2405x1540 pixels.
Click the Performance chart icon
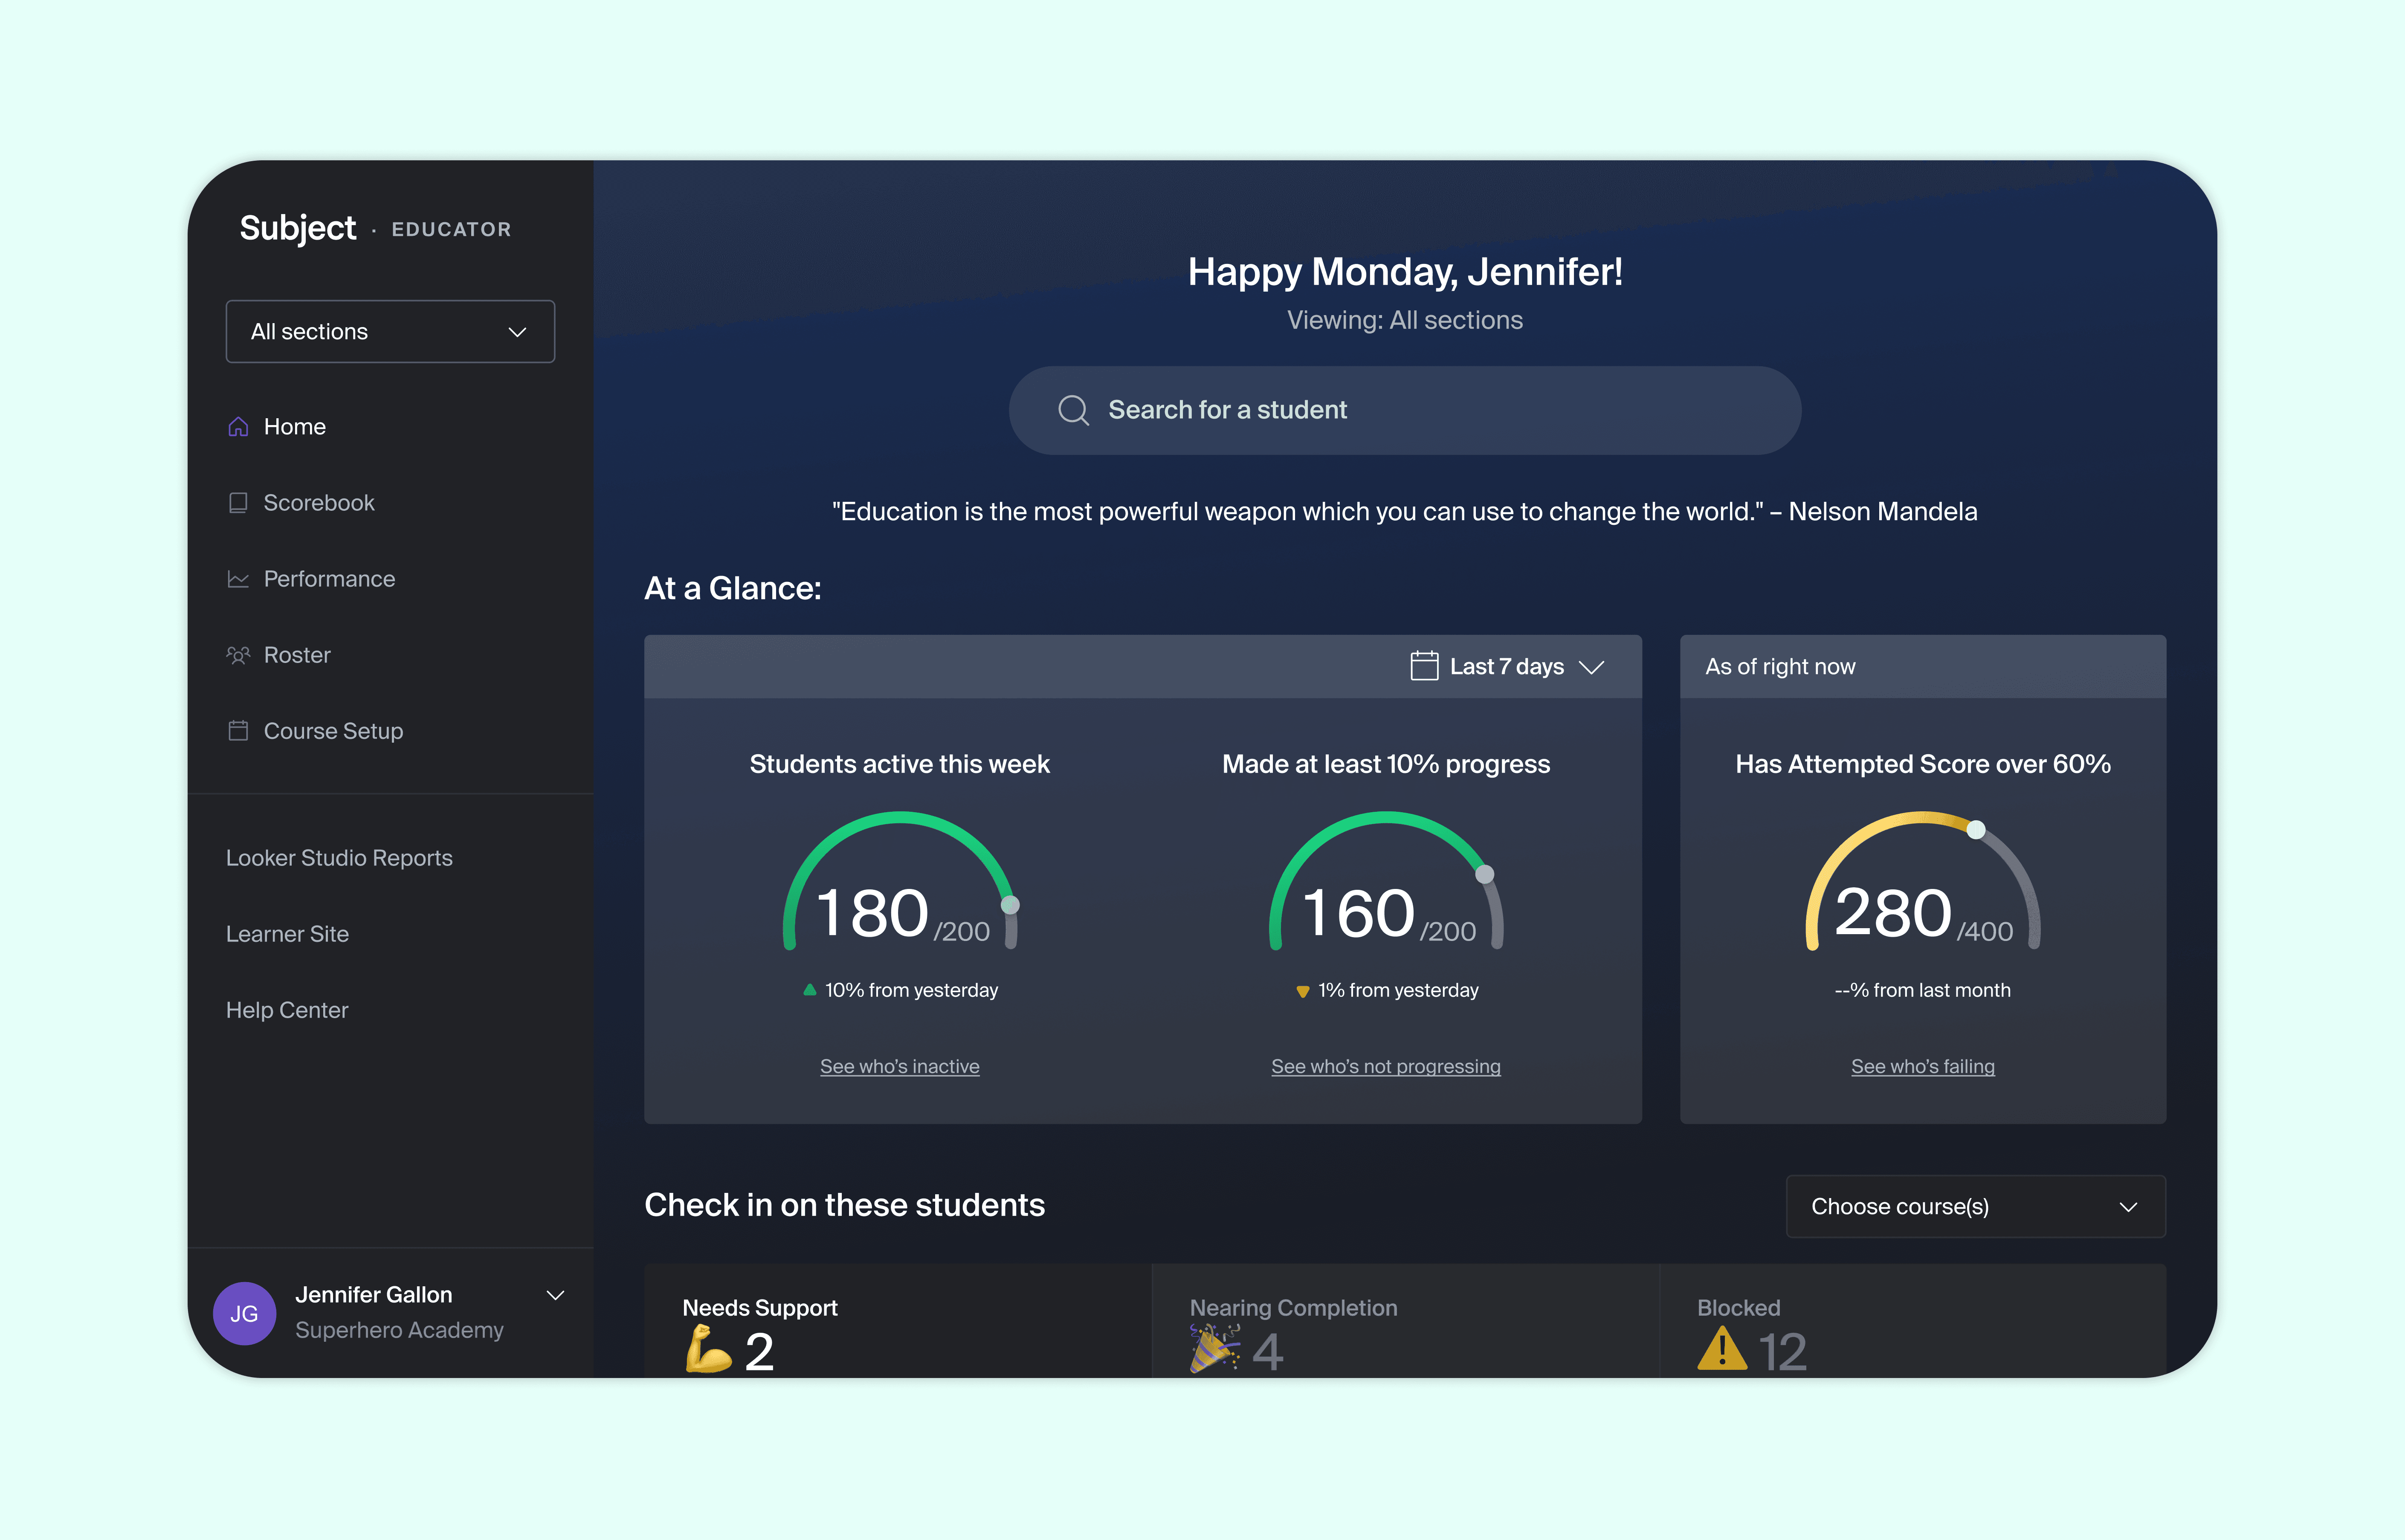(x=238, y=579)
